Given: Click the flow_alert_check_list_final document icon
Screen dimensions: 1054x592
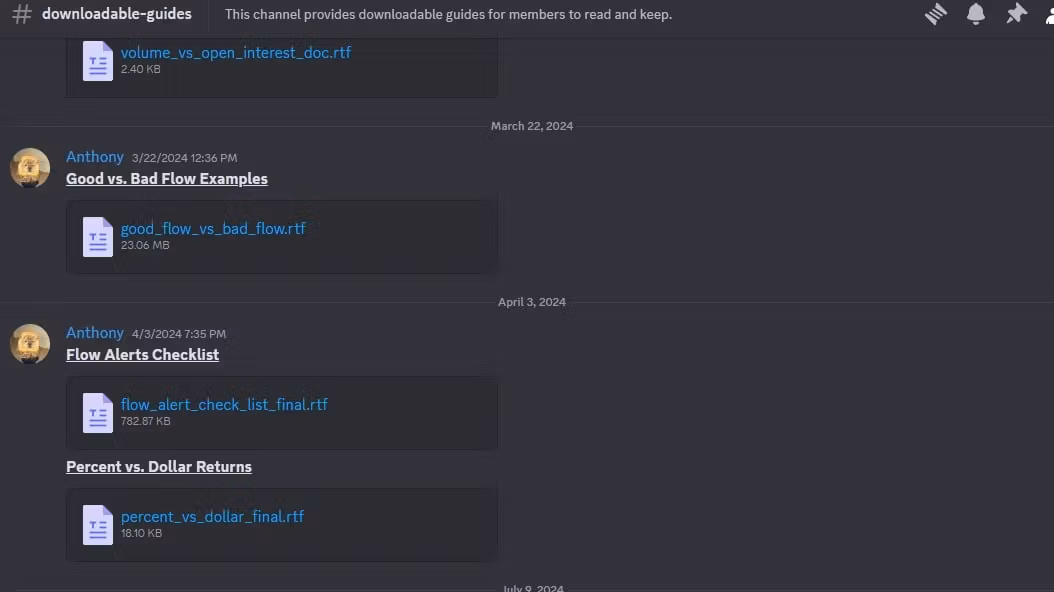Looking at the screenshot, I should pos(97,413).
